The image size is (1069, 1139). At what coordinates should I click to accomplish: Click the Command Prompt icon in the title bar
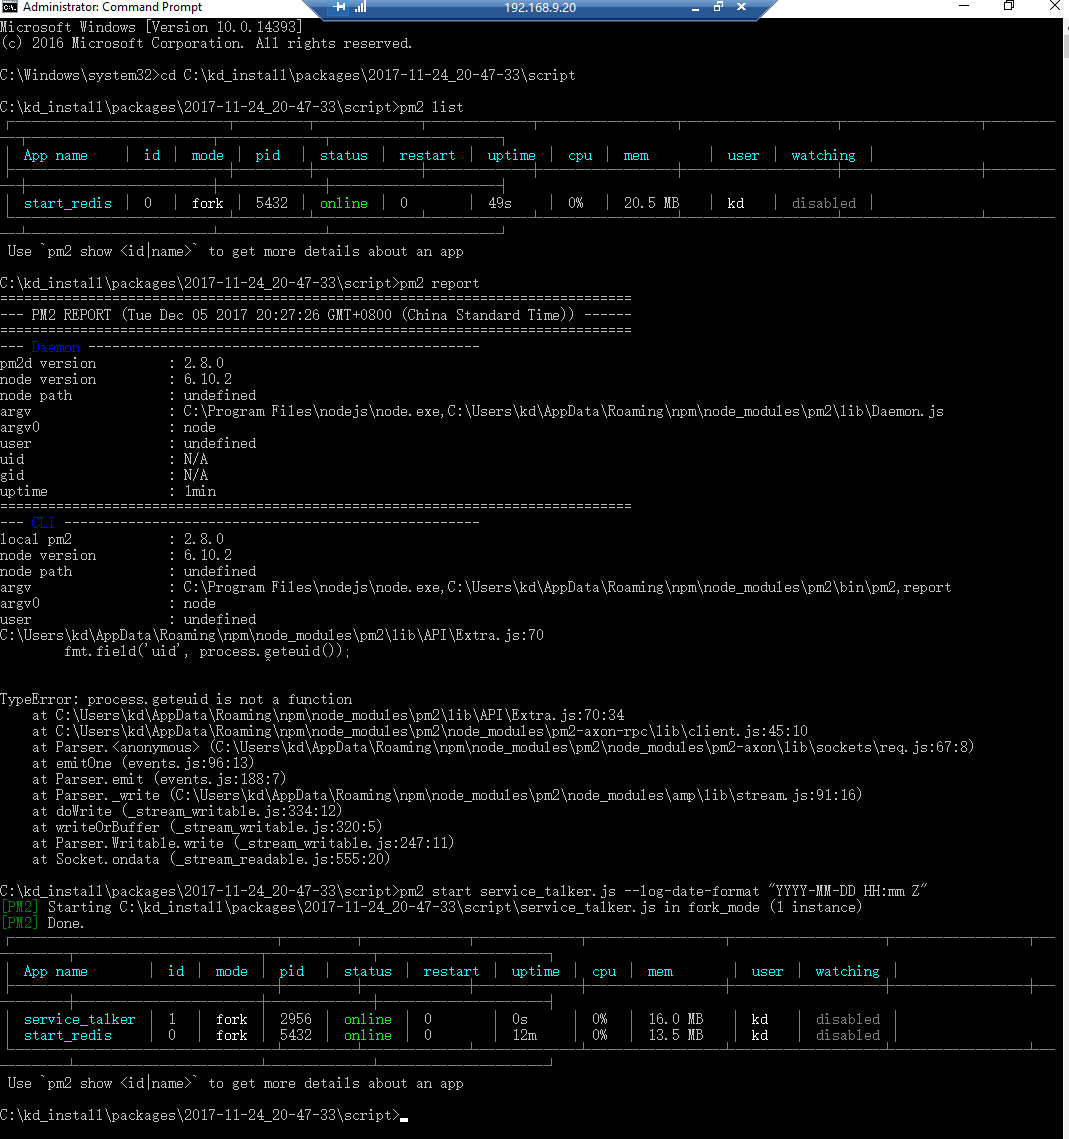[x=10, y=7]
